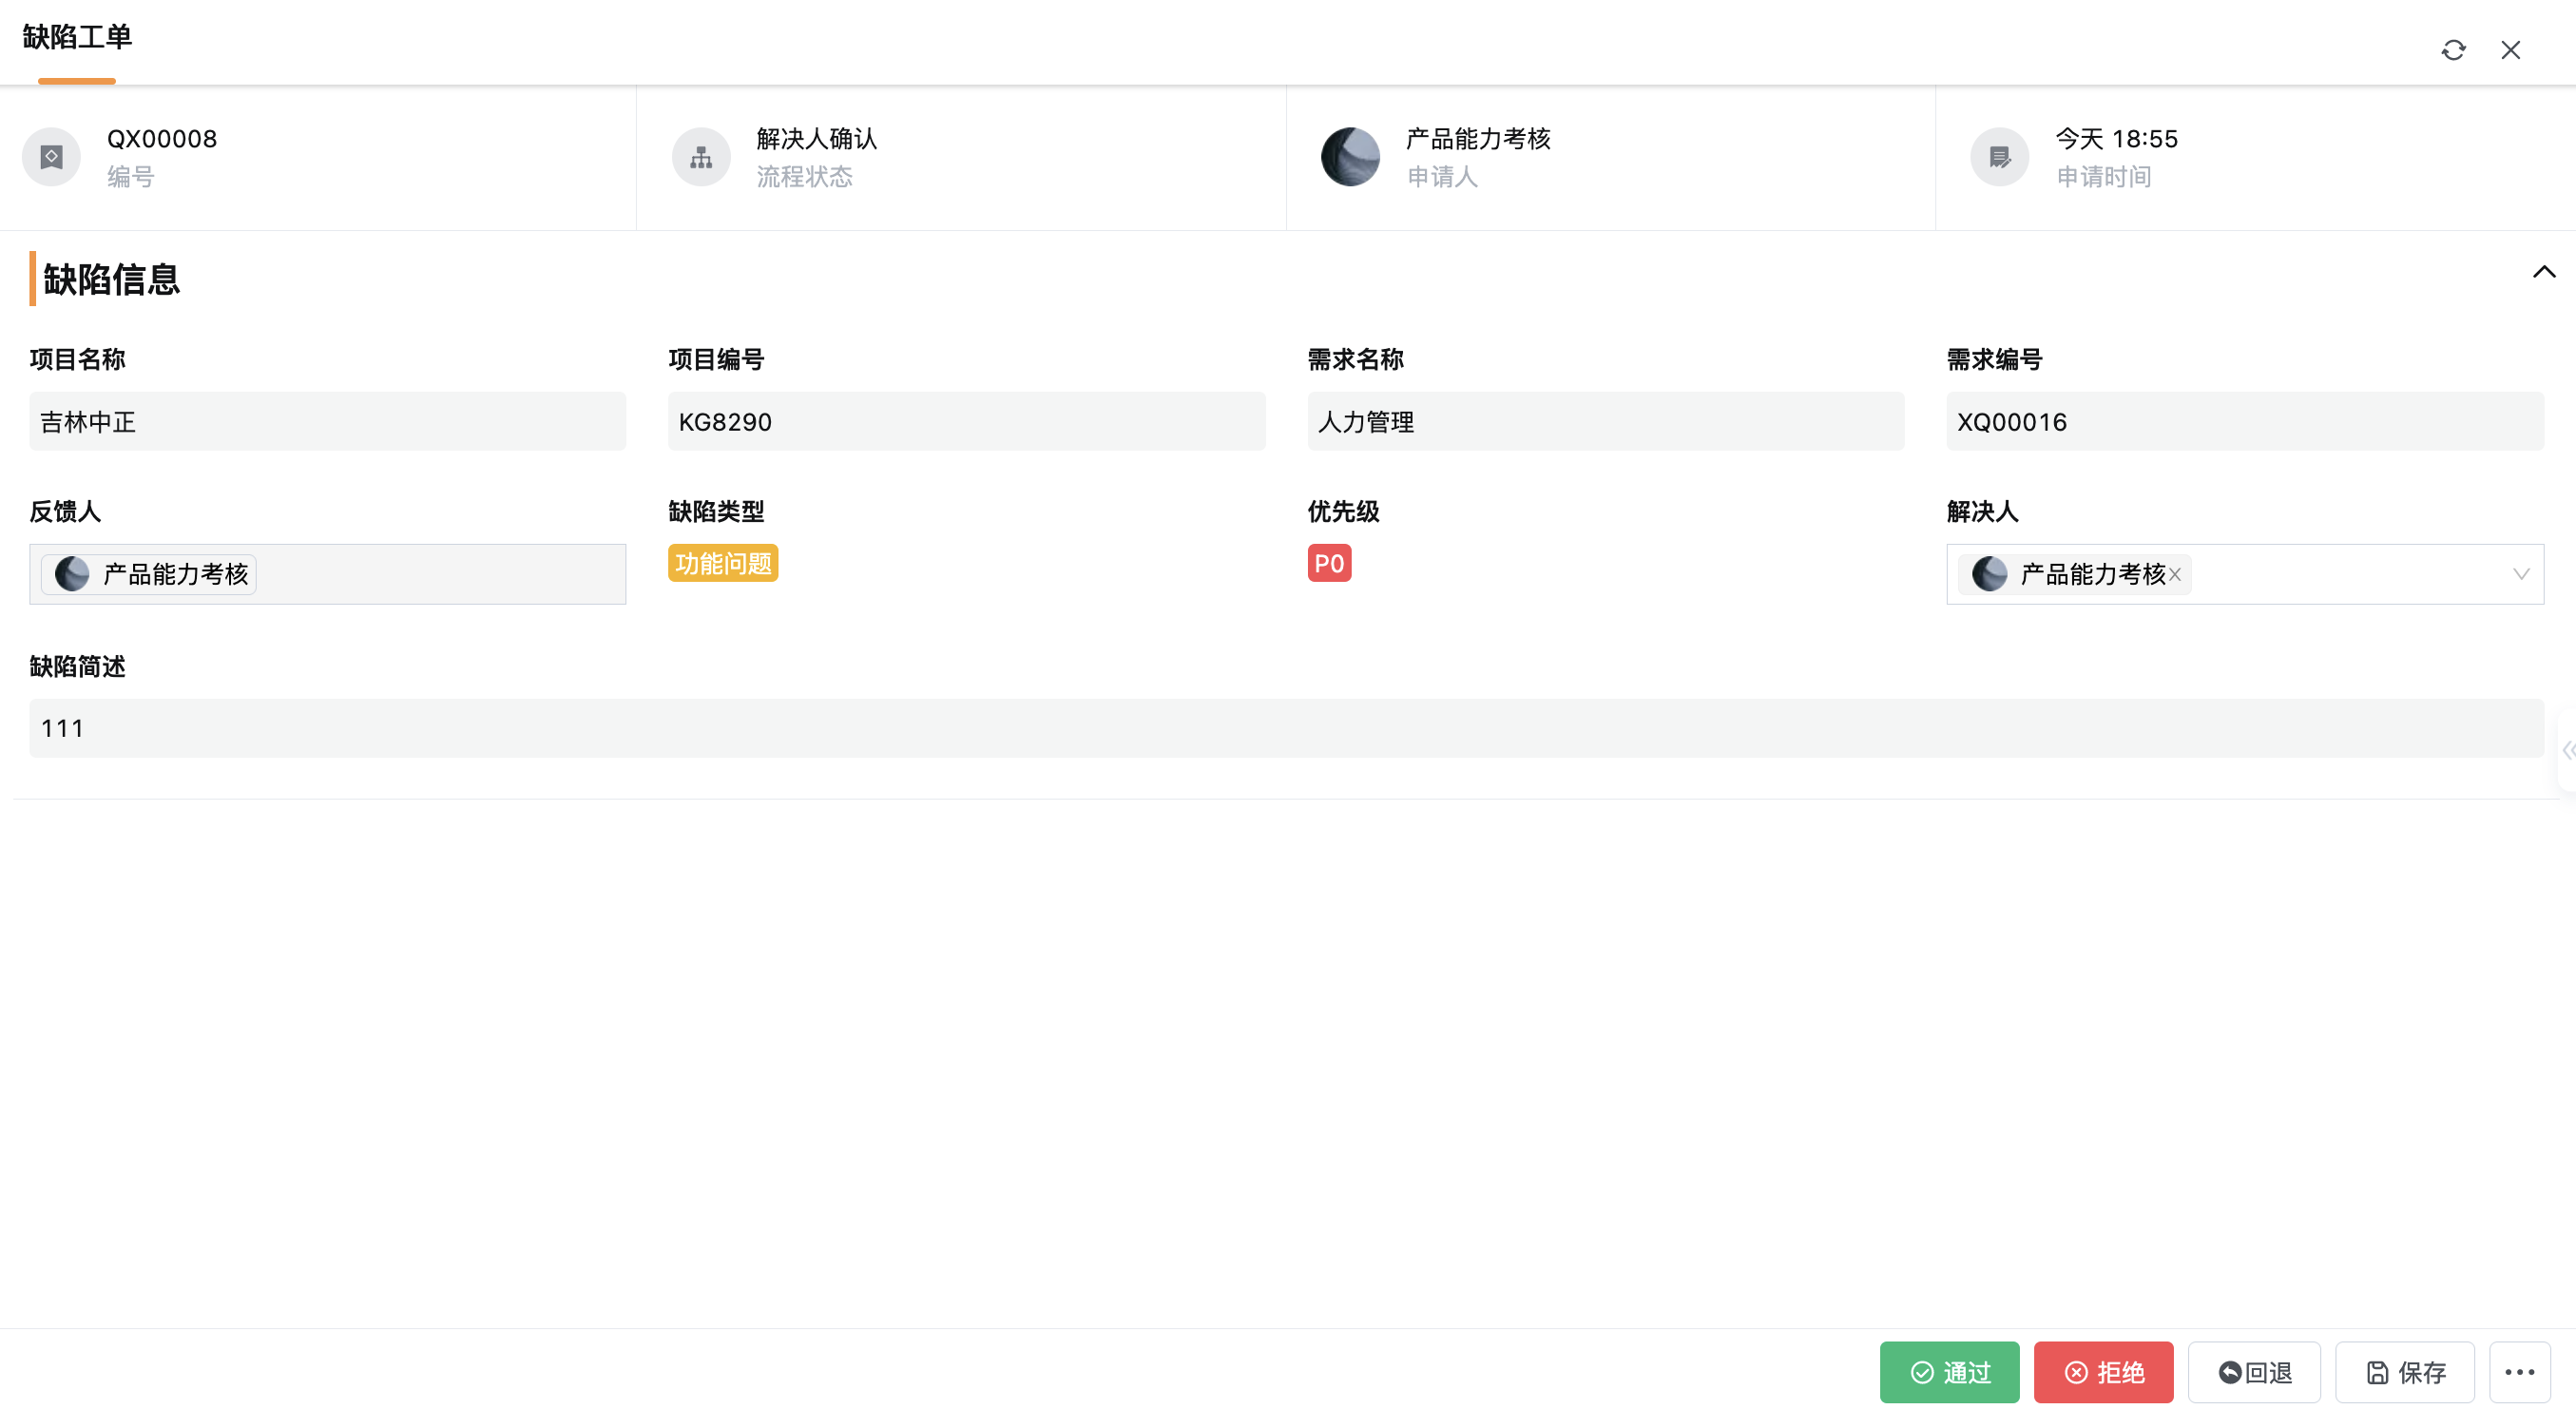Click the 保存 button
2576x1409 pixels.
[x=2405, y=1373]
